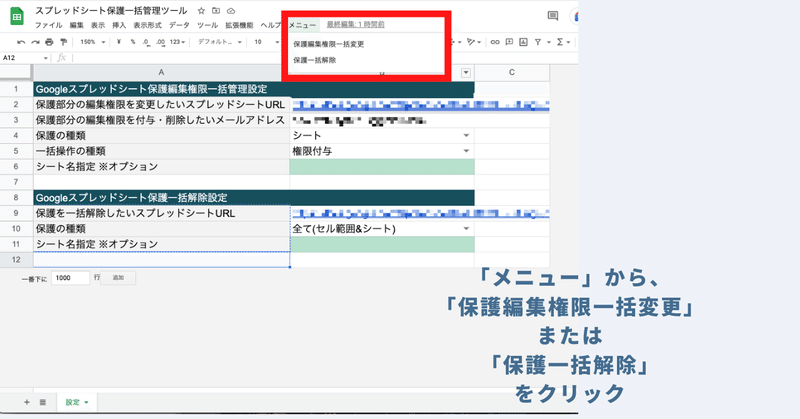Decrease decimal places

tap(146, 42)
